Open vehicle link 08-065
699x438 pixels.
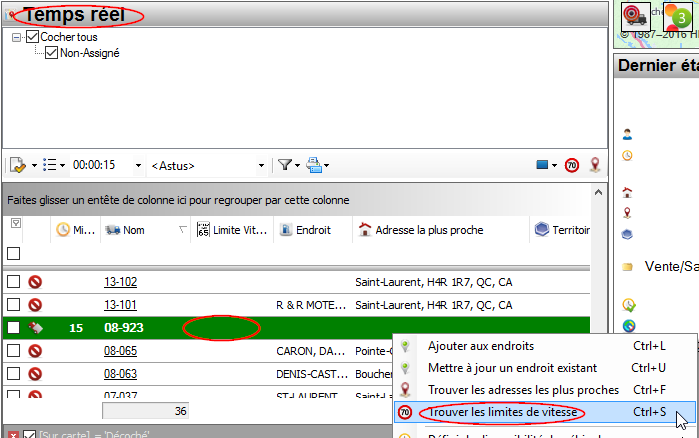point(120,351)
